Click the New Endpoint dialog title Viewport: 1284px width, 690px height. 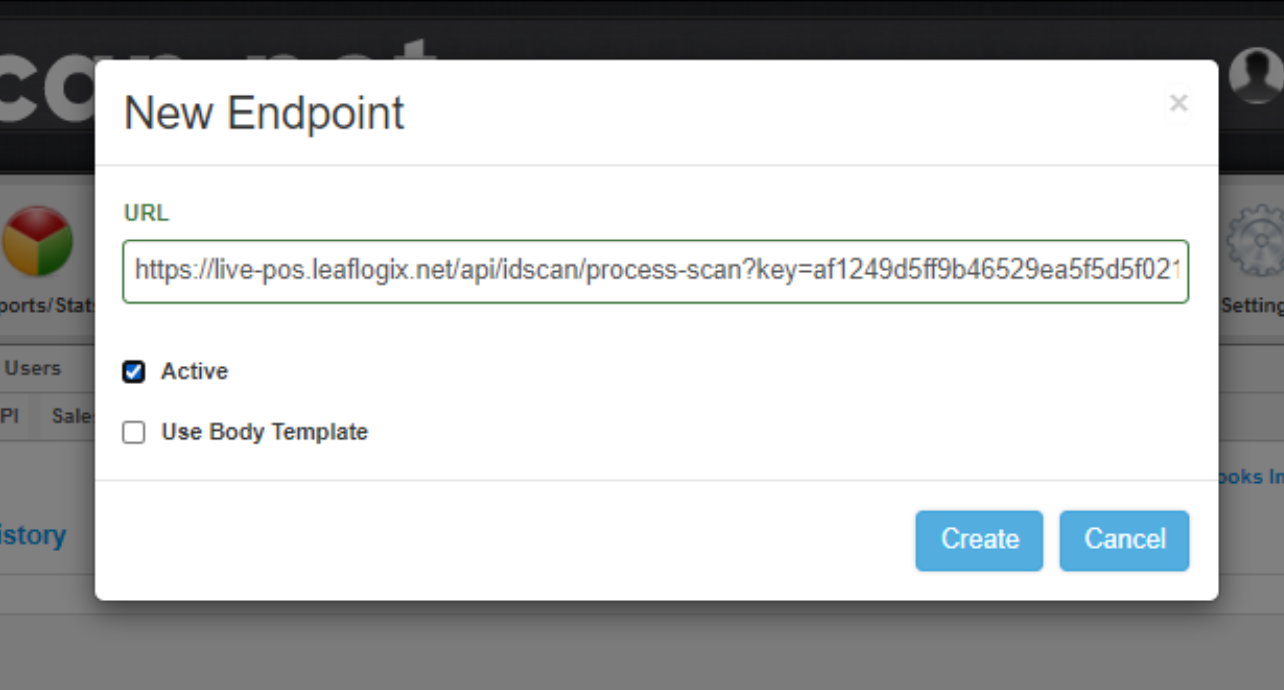pyautogui.click(x=264, y=113)
